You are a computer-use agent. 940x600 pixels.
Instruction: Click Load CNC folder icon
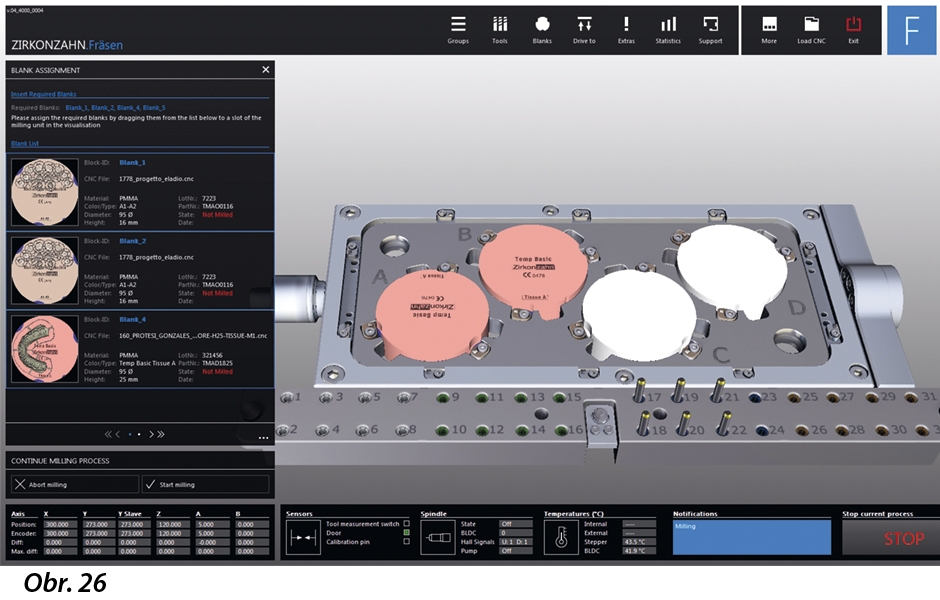click(x=811, y=29)
